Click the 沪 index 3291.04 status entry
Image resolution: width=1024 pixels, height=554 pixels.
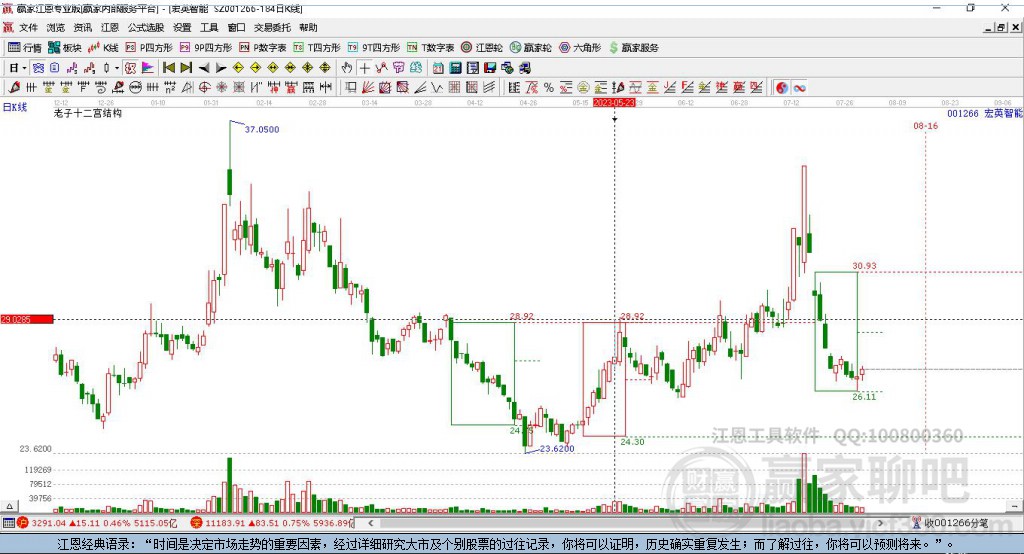point(98,523)
